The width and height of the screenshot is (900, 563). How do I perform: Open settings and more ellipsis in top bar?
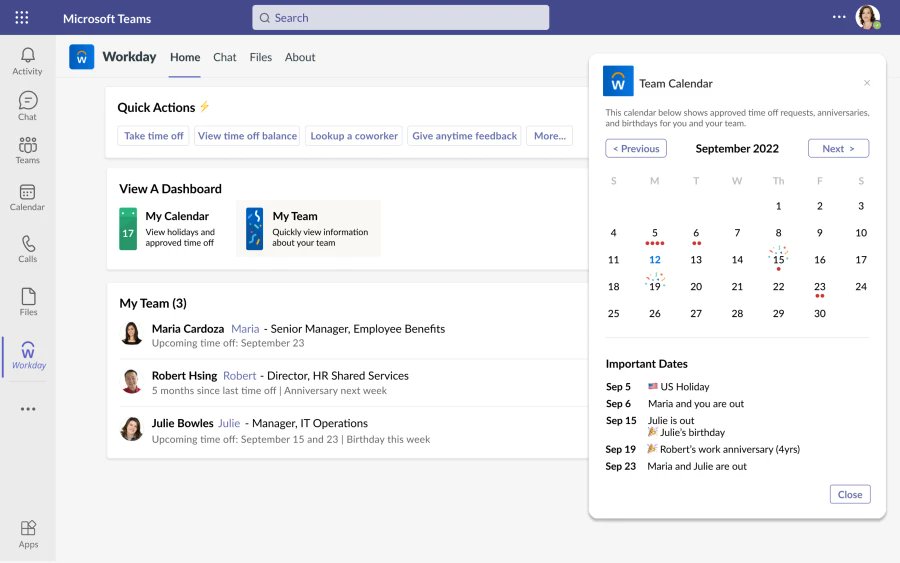[839, 17]
